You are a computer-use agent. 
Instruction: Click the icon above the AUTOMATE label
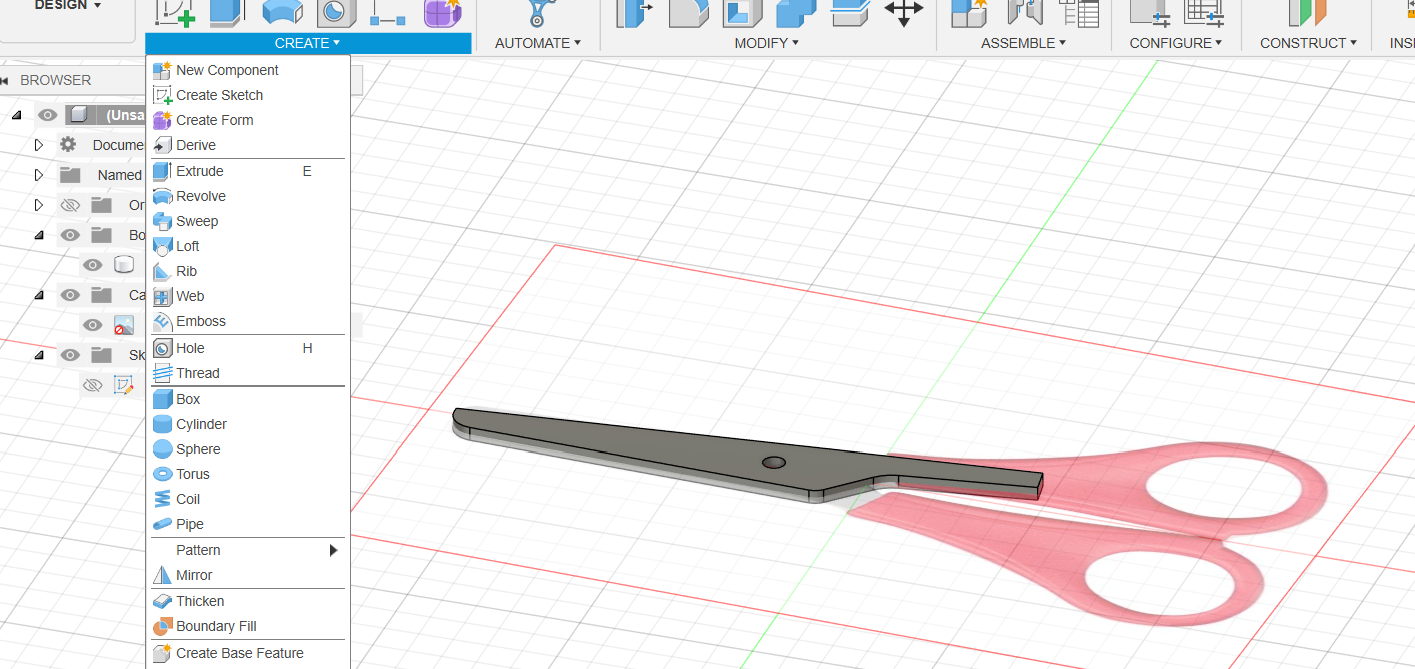coord(539,11)
